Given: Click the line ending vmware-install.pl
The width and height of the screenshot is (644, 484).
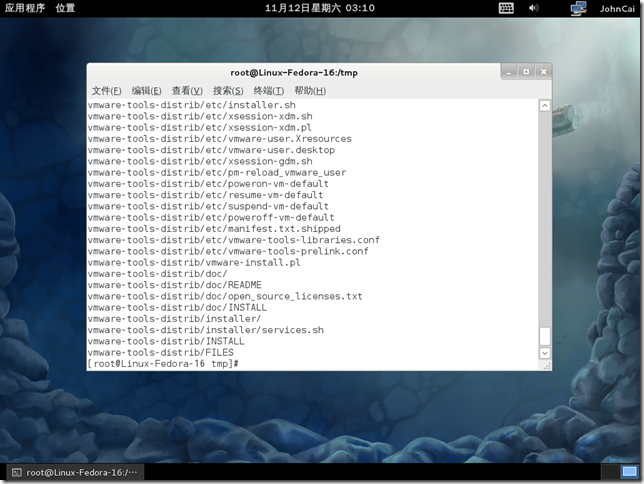Looking at the screenshot, I should pyautogui.click(x=194, y=263).
